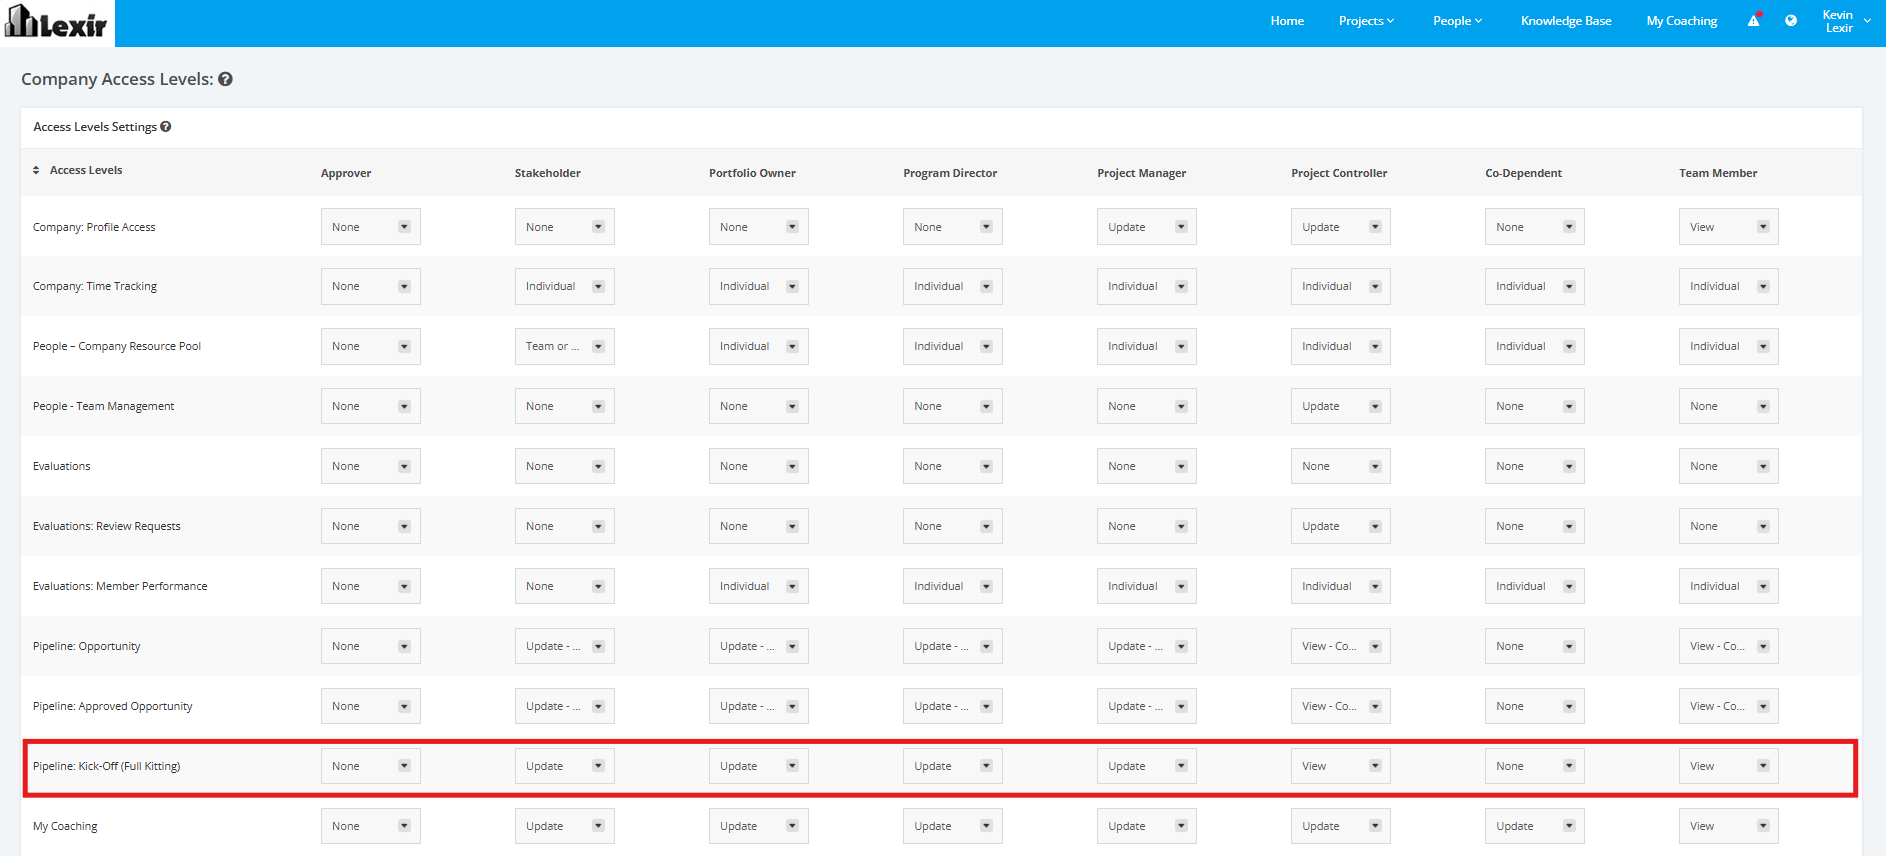Change Co-Dependent access for Company: Time Tracking
The height and width of the screenshot is (856, 1886).
[1535, 286]
